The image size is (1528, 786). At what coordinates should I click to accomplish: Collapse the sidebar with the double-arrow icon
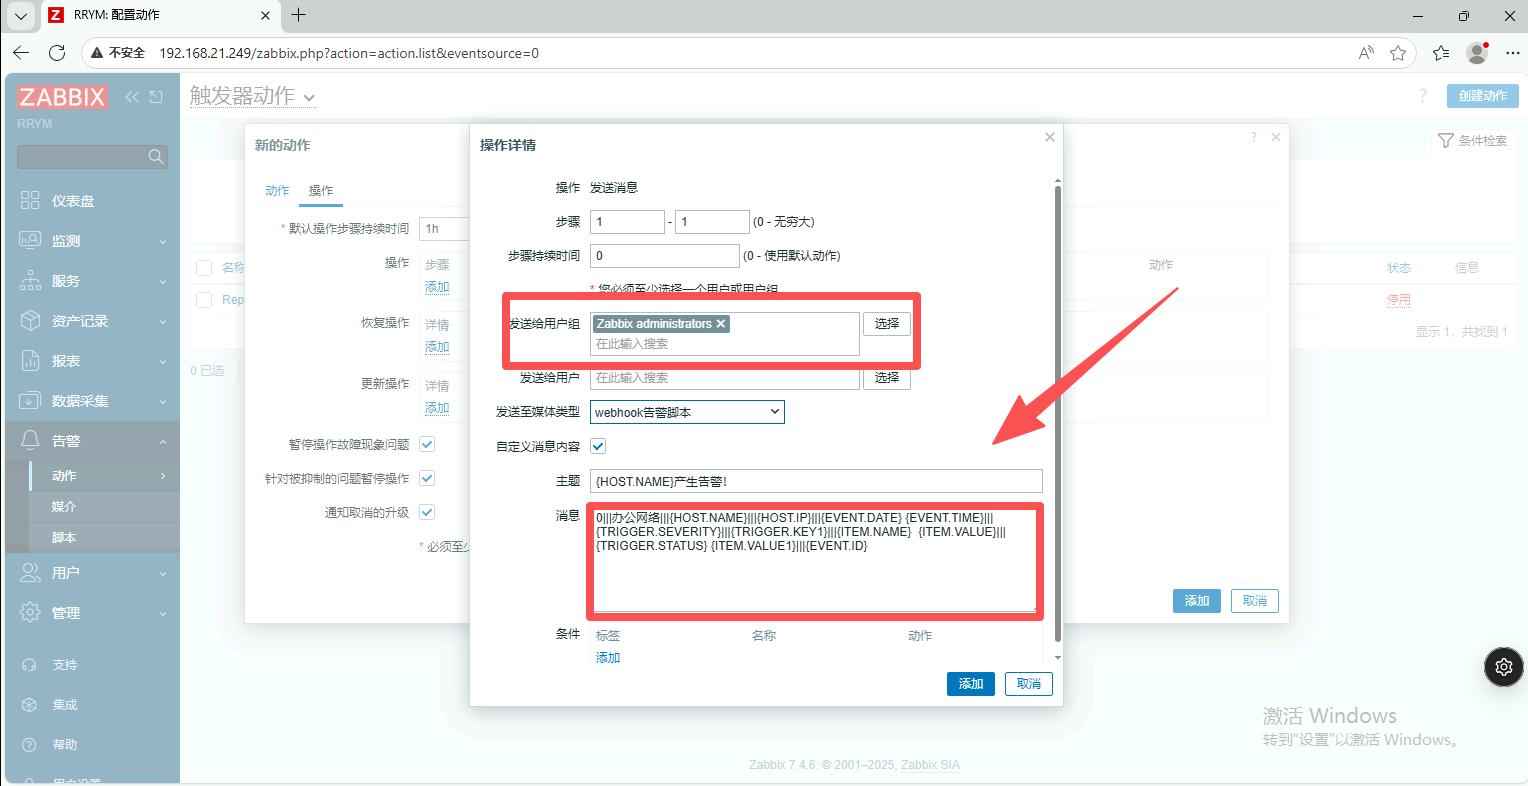pos(132,97)
